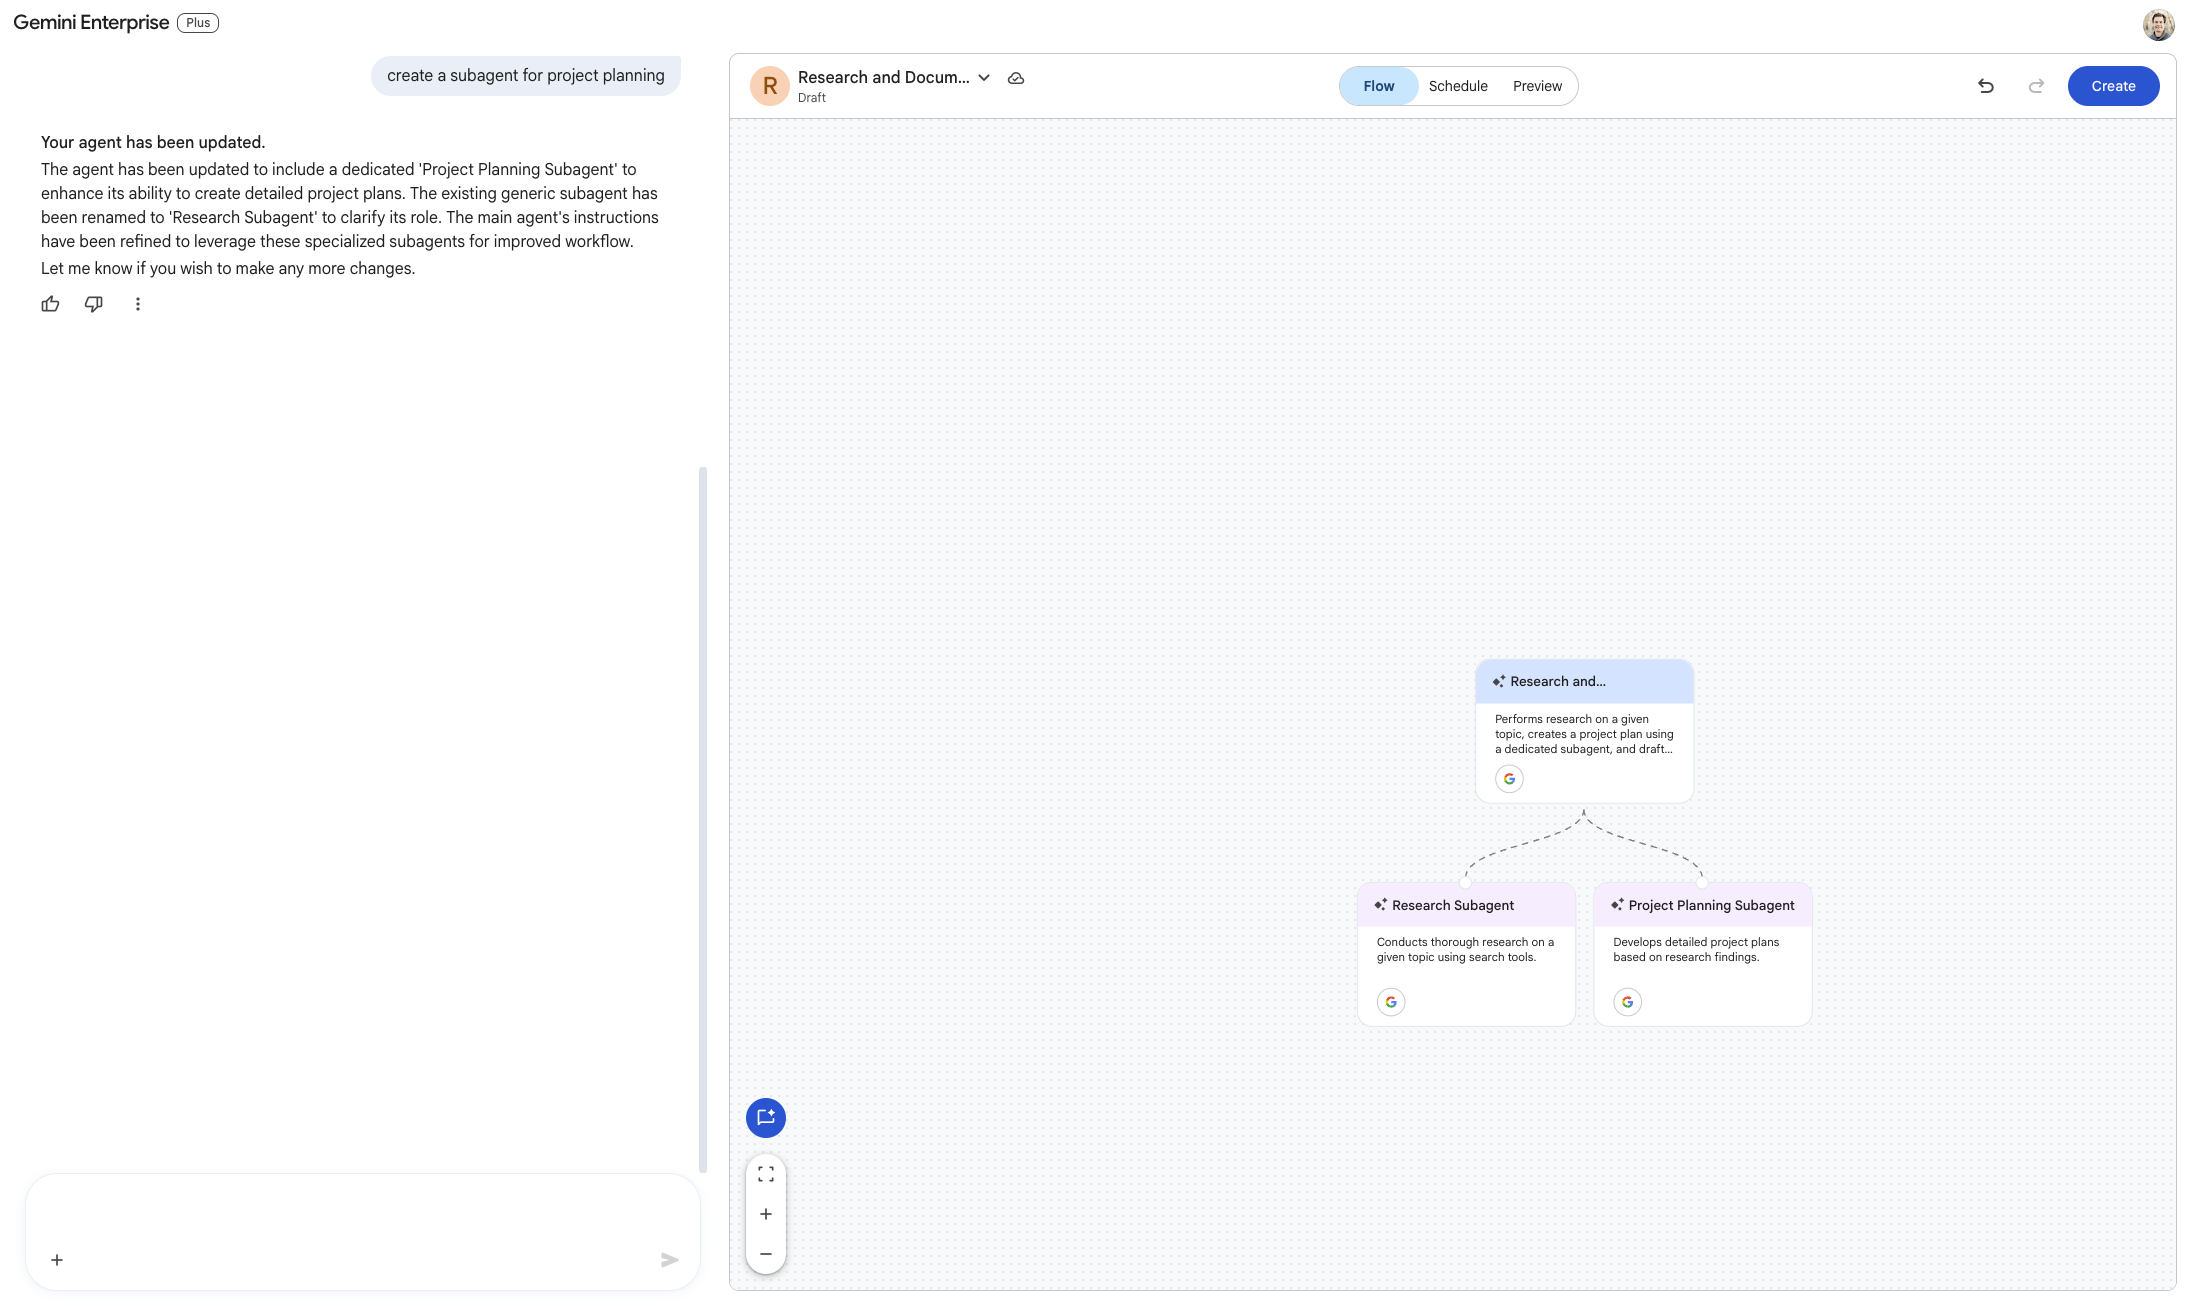
Task: Click sparkle icon on Research and... node header
Action: (x=1499, y=681)
